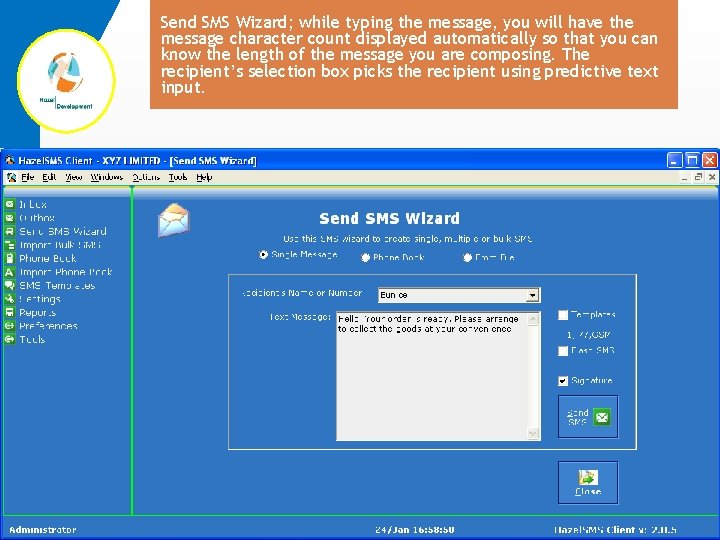
Task: Open the Inbox sidebar icon
Action: pyautogui.click(x=9, y=204)
